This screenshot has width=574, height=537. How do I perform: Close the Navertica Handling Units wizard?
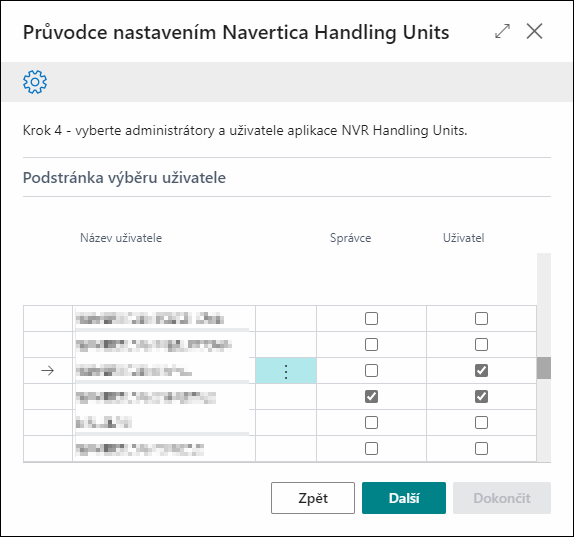tap(534, 31)
